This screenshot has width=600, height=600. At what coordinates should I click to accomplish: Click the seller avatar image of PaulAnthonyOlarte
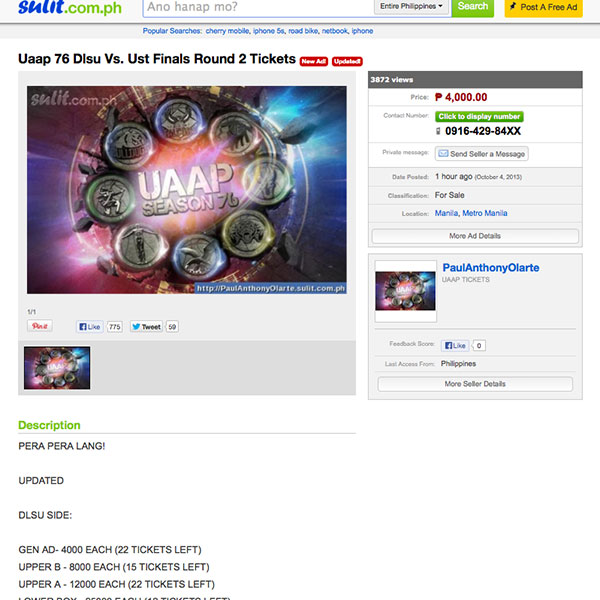pyautogui.click(x=406, y=291)
